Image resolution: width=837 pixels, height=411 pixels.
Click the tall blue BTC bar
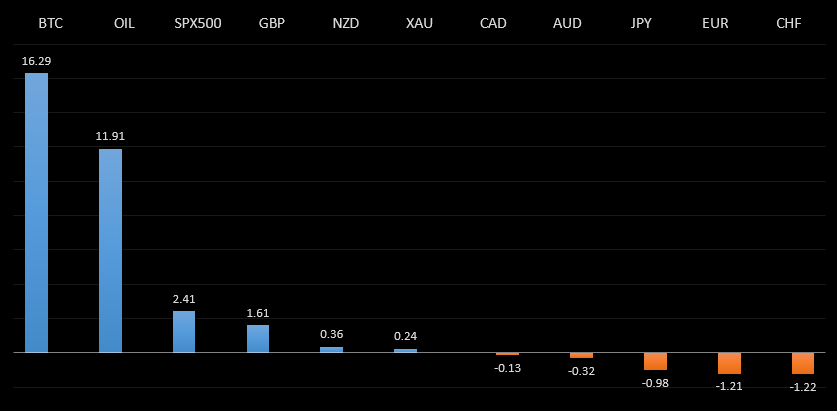click(36, 212)
